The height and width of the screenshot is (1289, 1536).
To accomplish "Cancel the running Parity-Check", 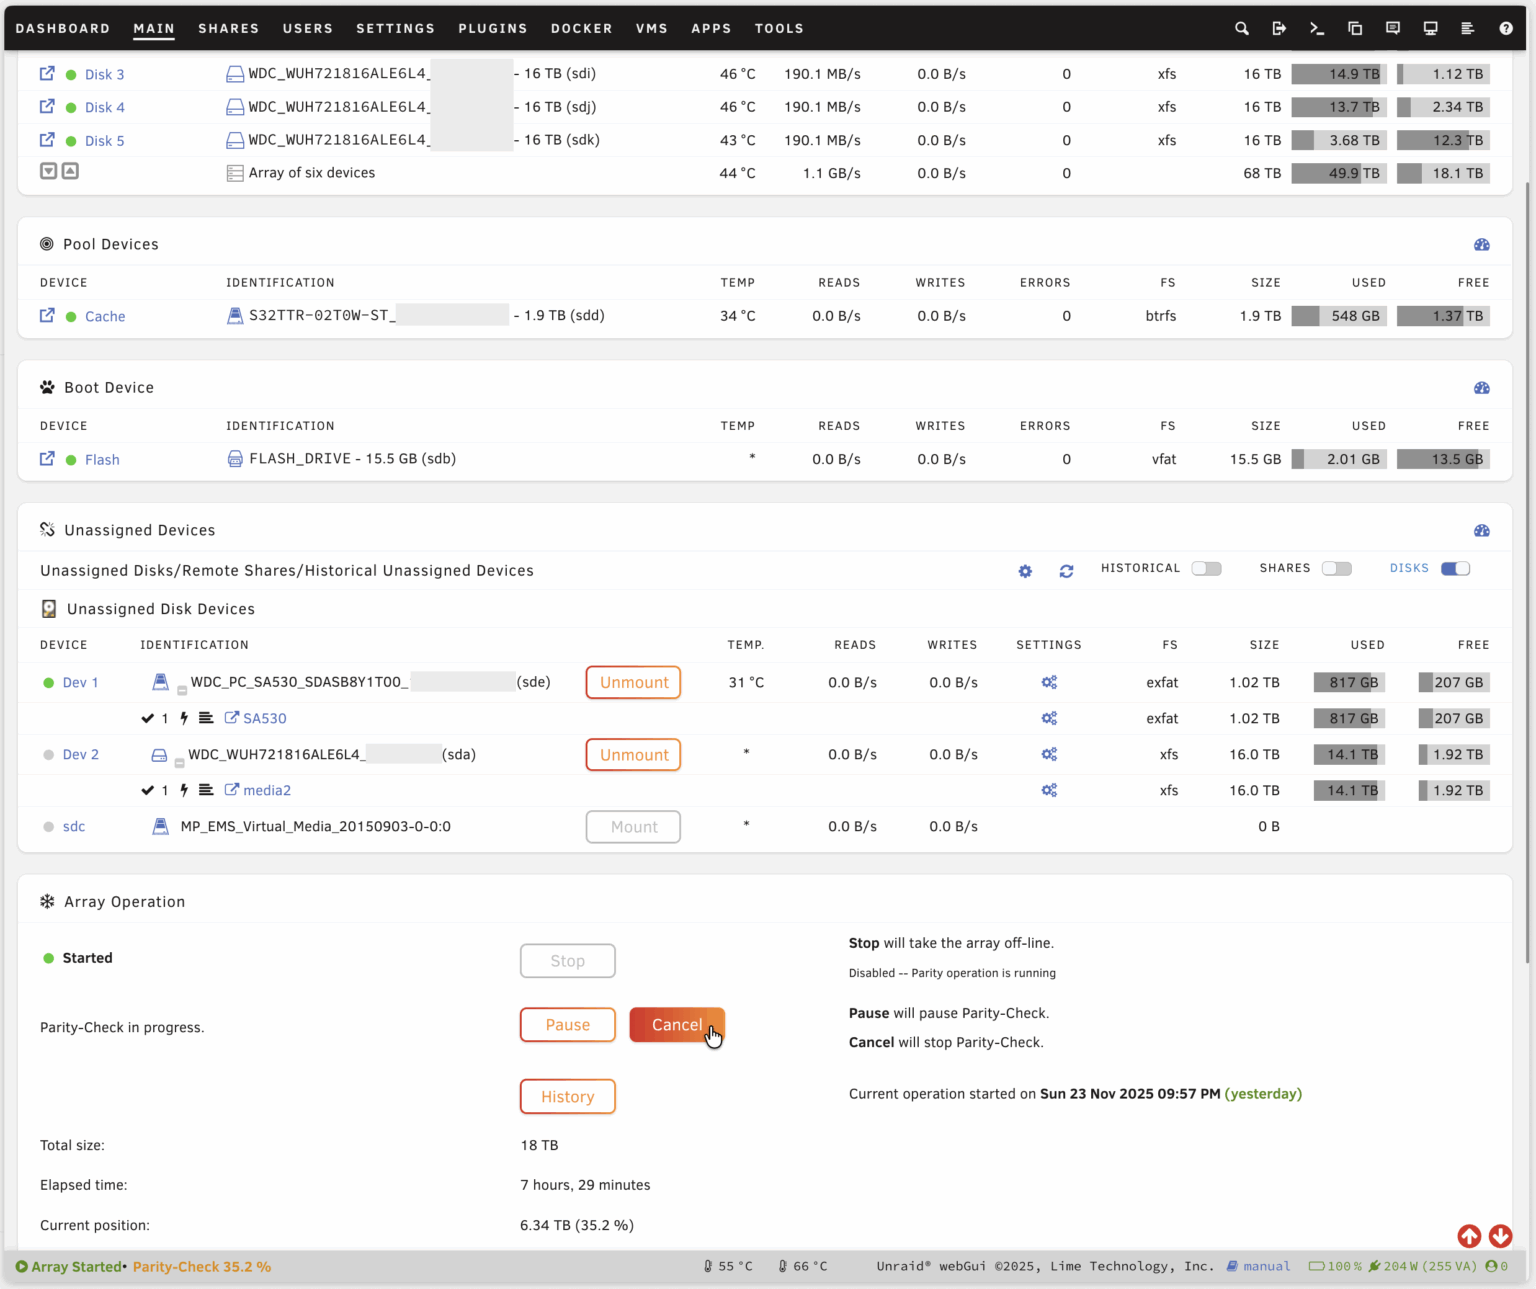I will coord(677,1025).
